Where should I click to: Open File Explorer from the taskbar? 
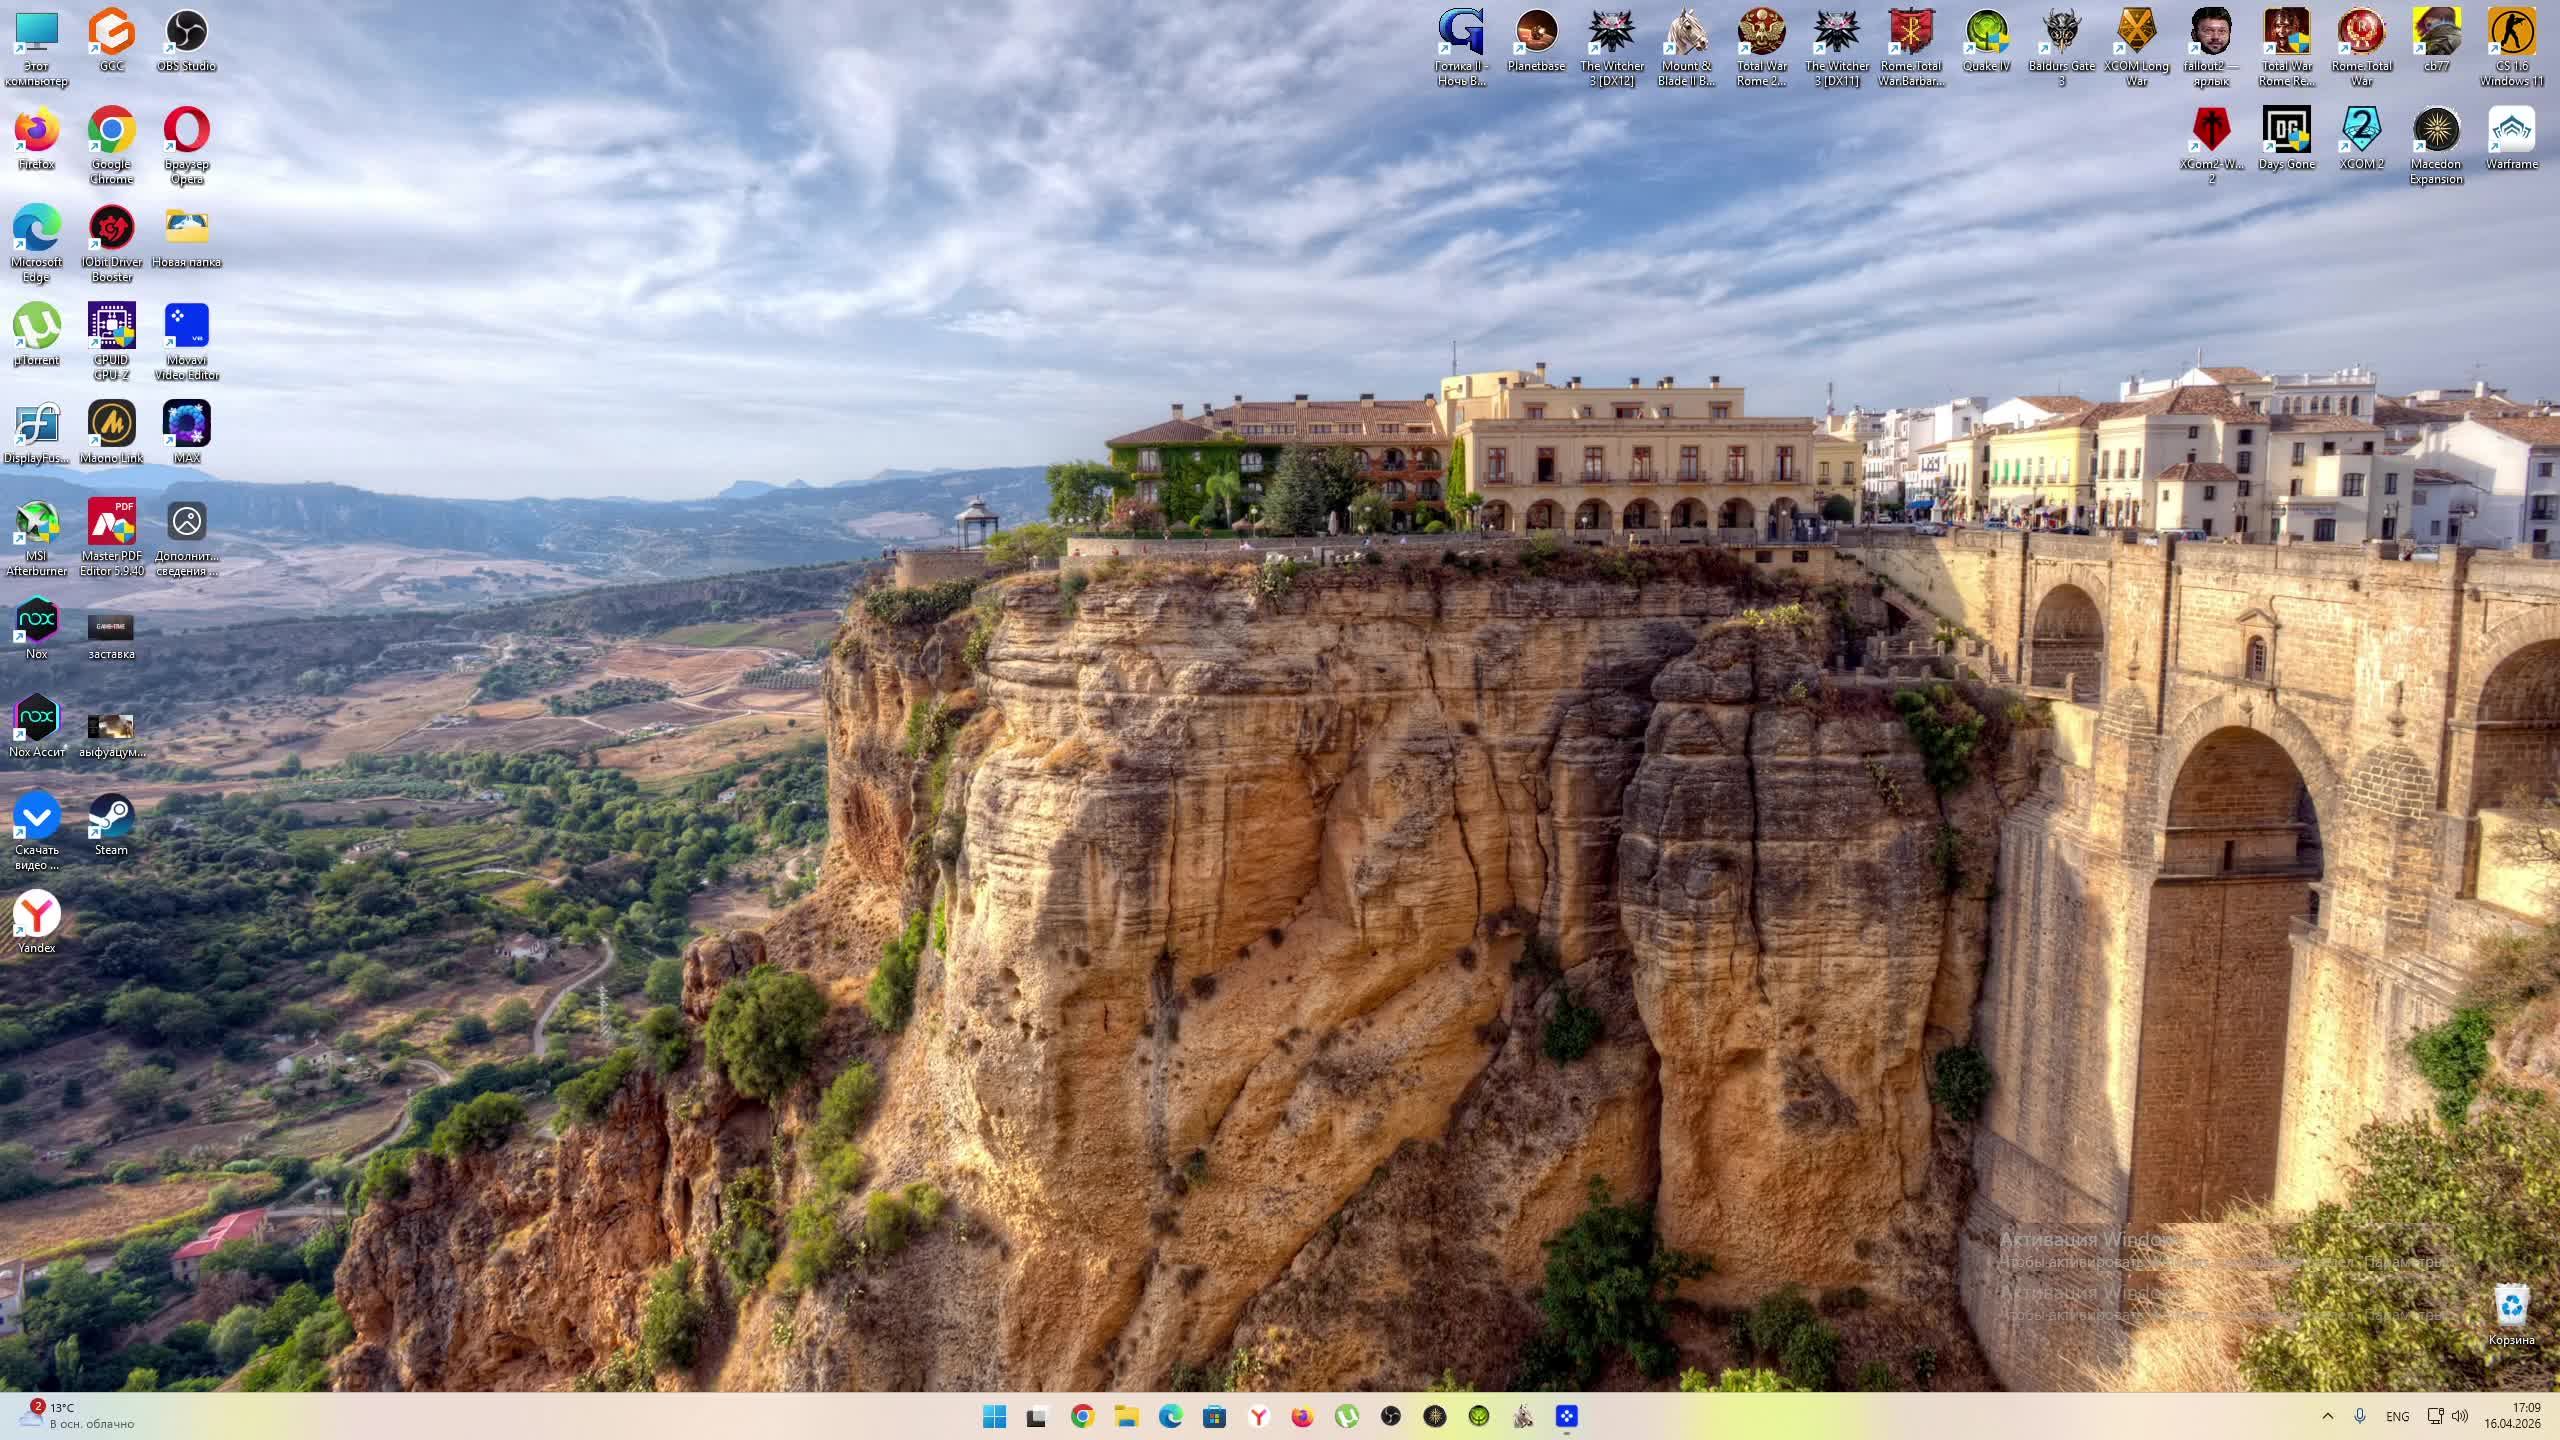pyautogui.click(x=1126, y=1416)
